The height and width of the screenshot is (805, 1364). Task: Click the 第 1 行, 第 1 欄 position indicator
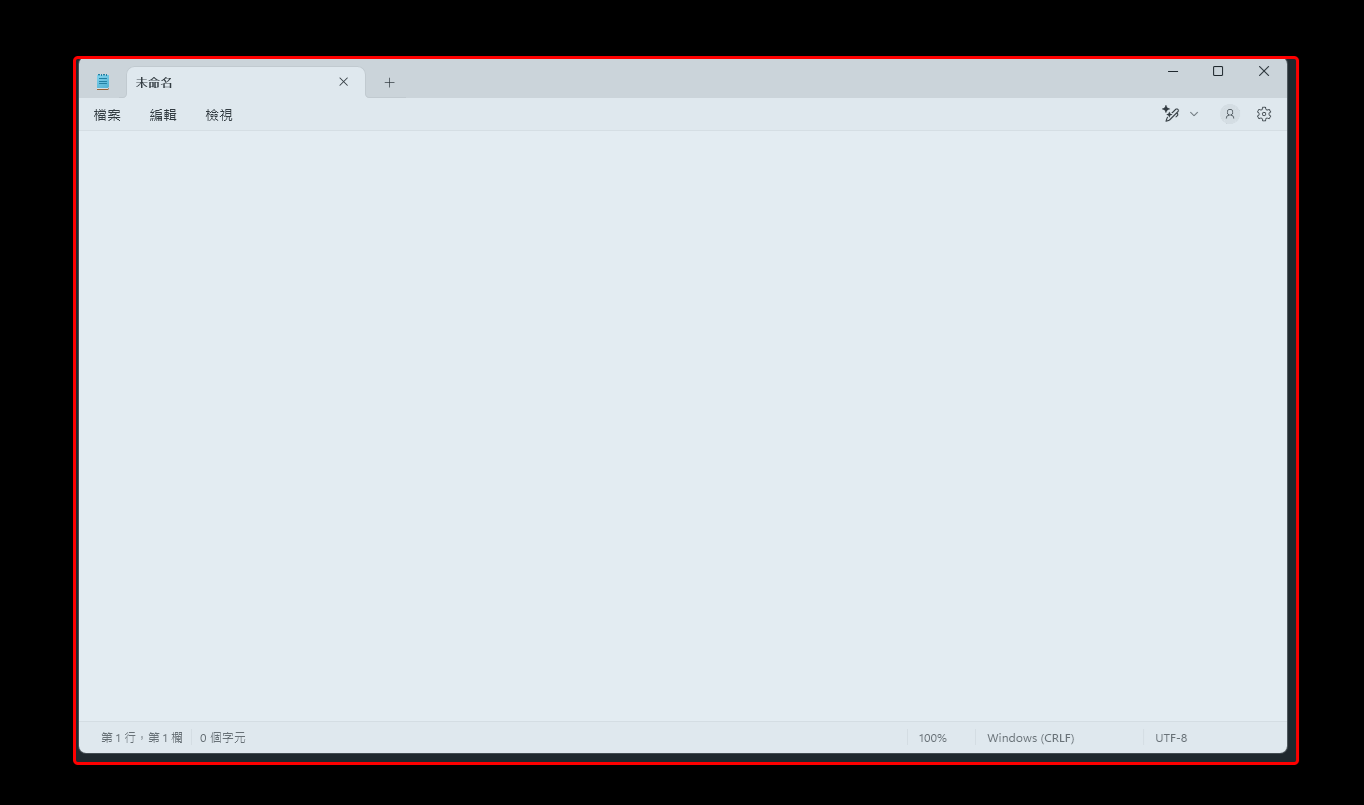point(141,738)
